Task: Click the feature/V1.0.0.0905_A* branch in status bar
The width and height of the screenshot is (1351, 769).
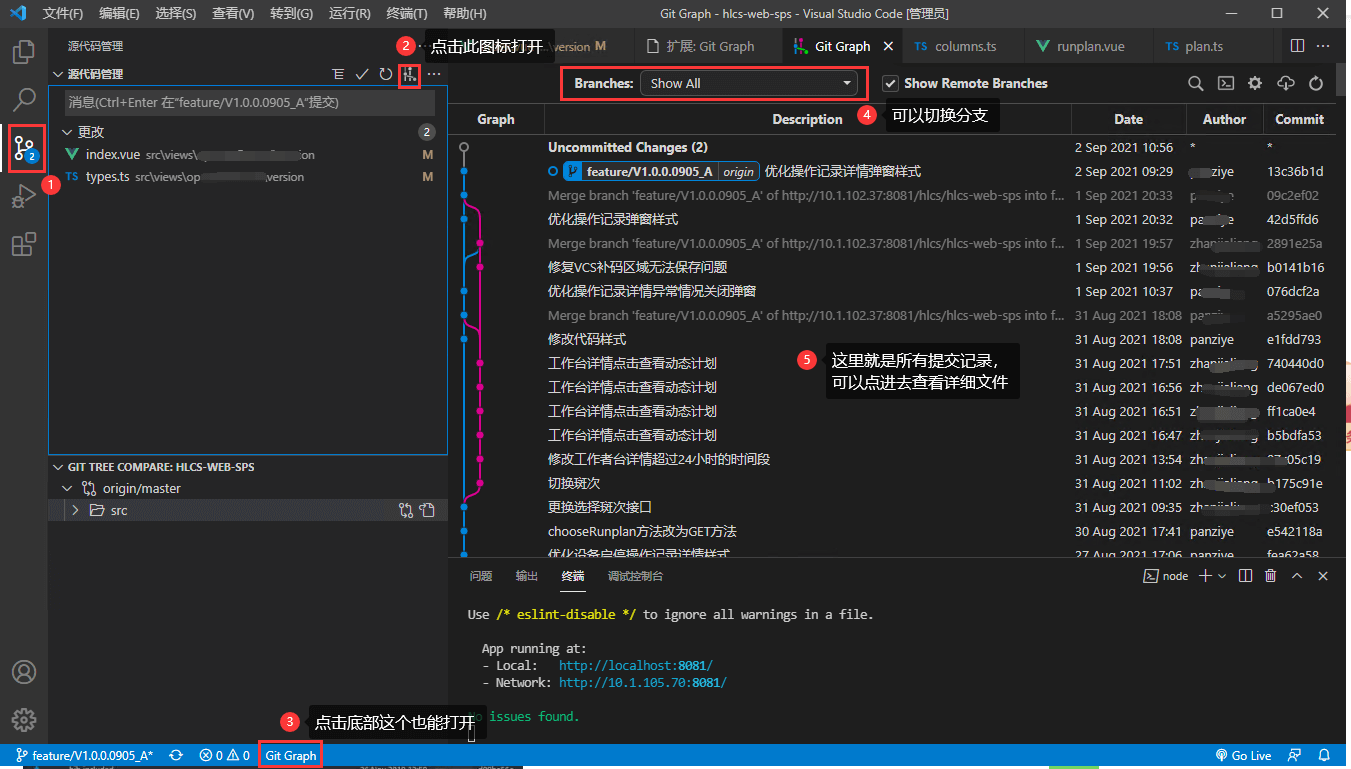Action: (85, 756)
